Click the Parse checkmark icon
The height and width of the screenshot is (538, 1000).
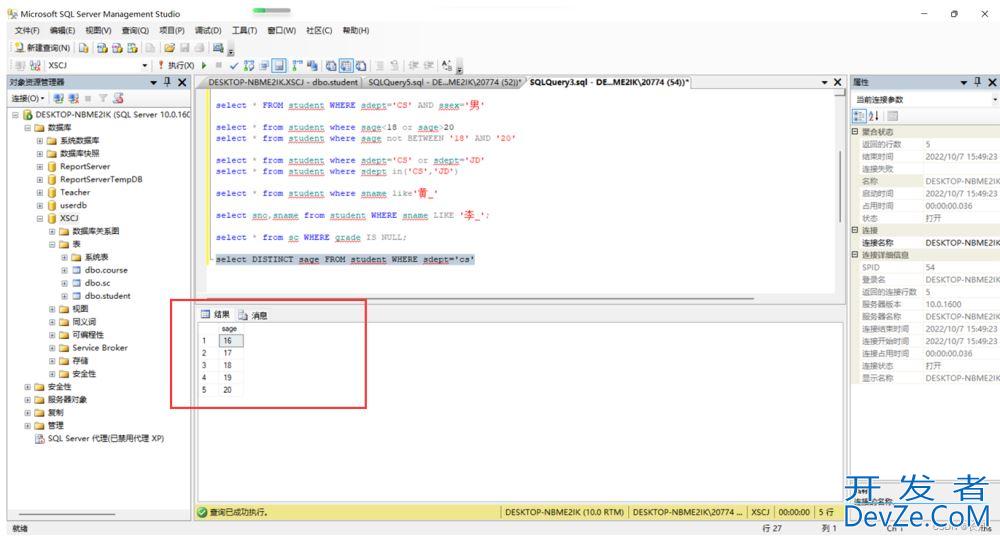[234, 65]
